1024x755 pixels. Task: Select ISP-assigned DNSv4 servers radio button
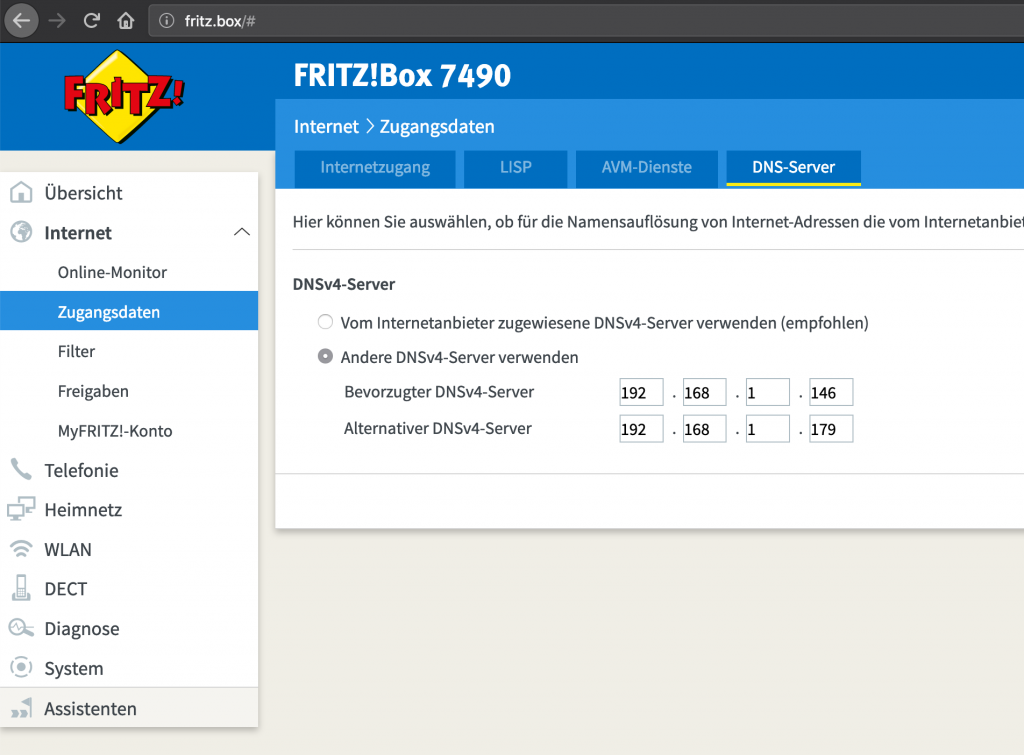pyautogui.click(x=325, y=322)
